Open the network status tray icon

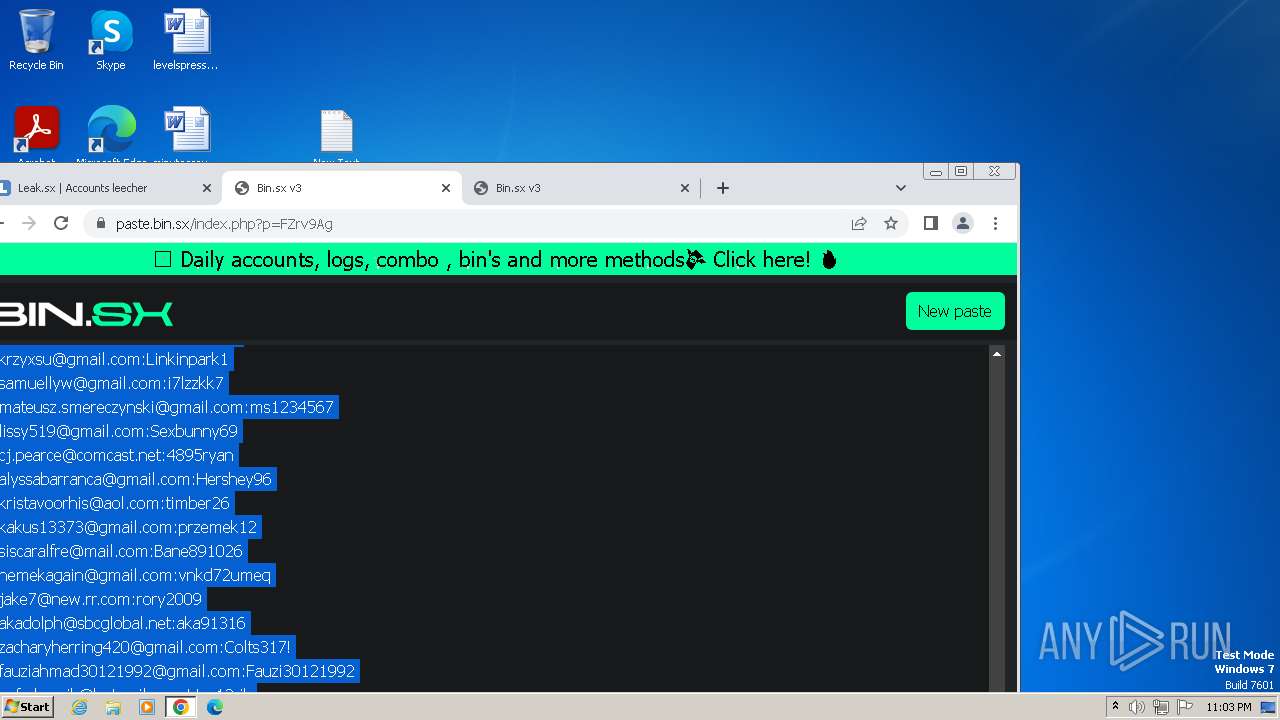click(1160, 707)
